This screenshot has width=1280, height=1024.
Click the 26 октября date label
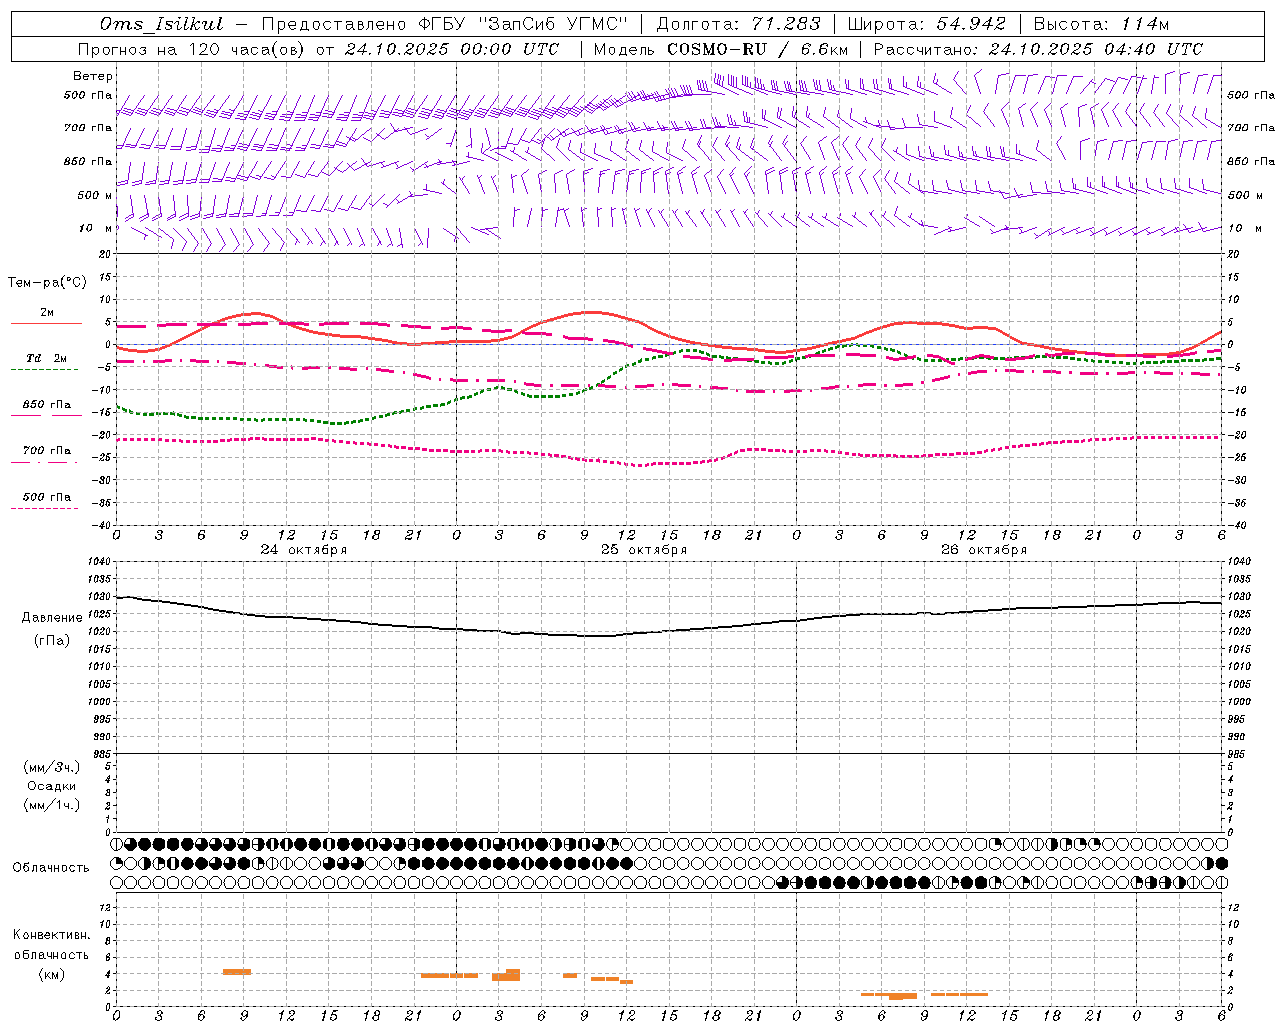click(983, 550)
